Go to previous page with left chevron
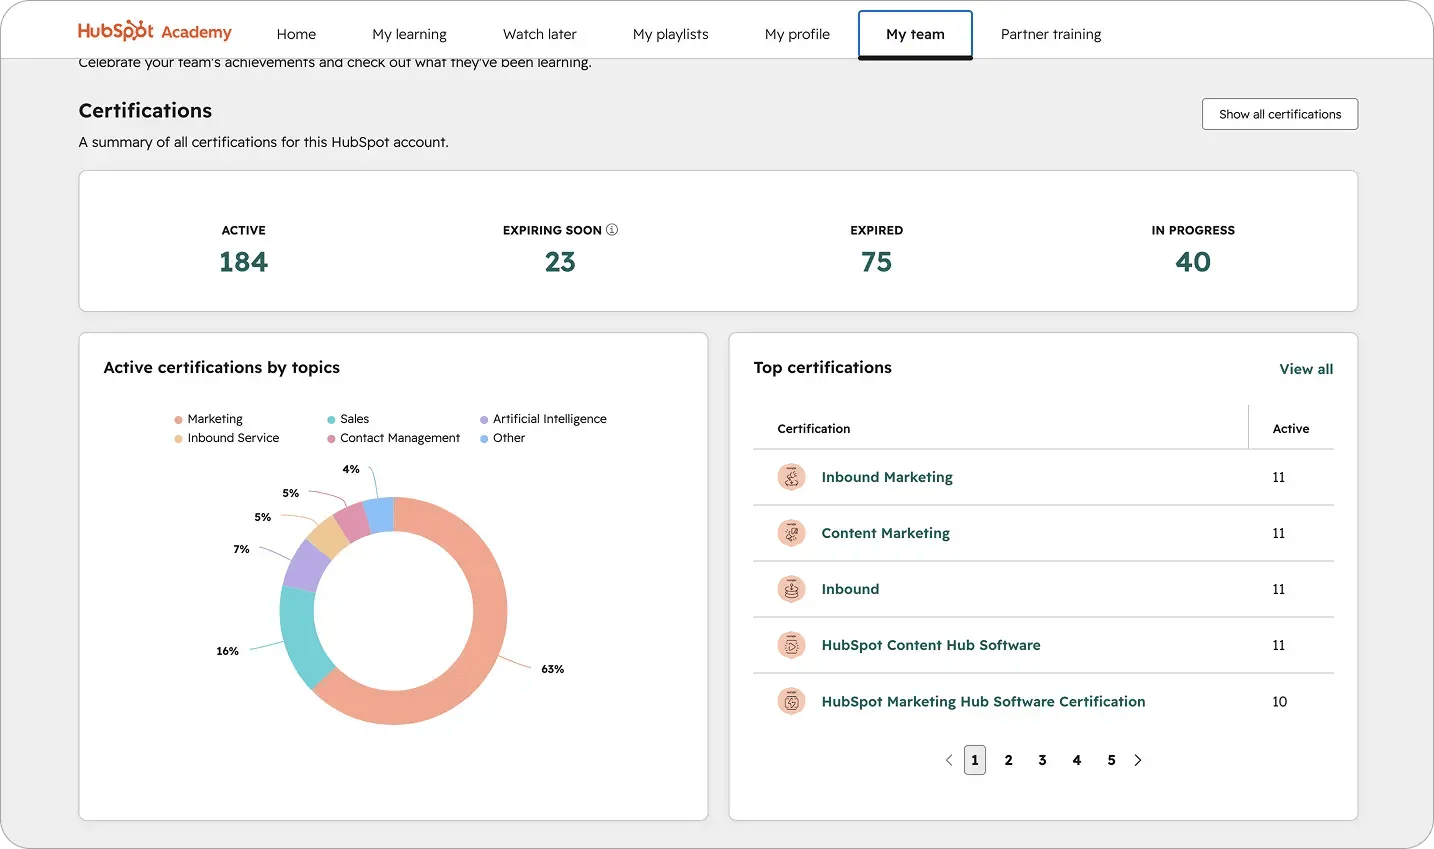Viewport: 1434px width, 849px height. [x=949, y=760]
